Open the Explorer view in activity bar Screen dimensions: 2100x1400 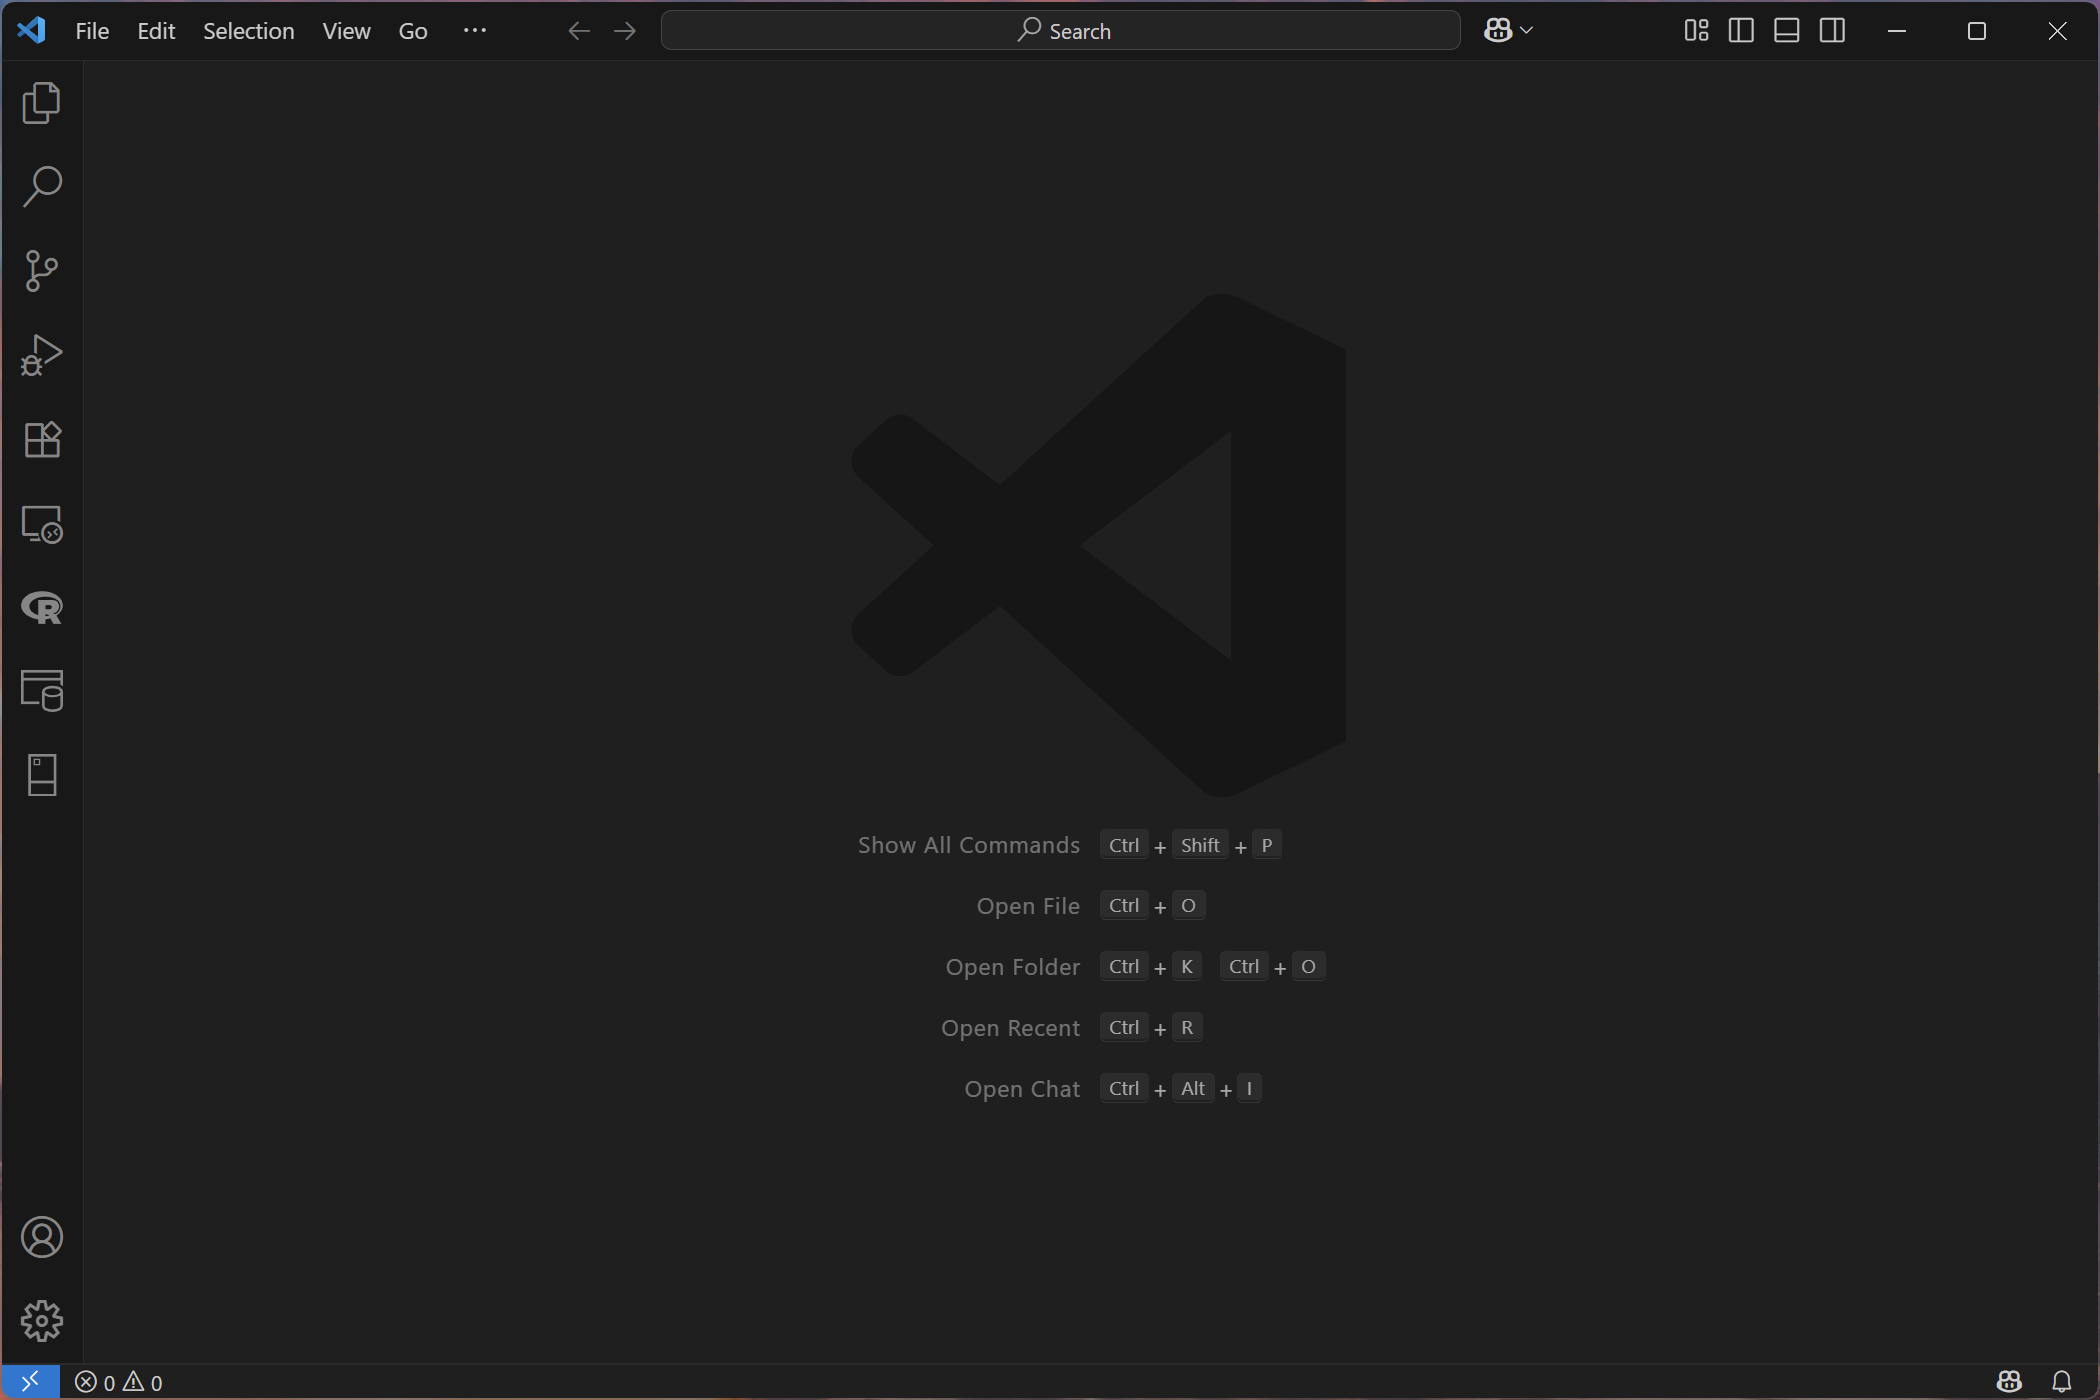click(x=41, y=103)
